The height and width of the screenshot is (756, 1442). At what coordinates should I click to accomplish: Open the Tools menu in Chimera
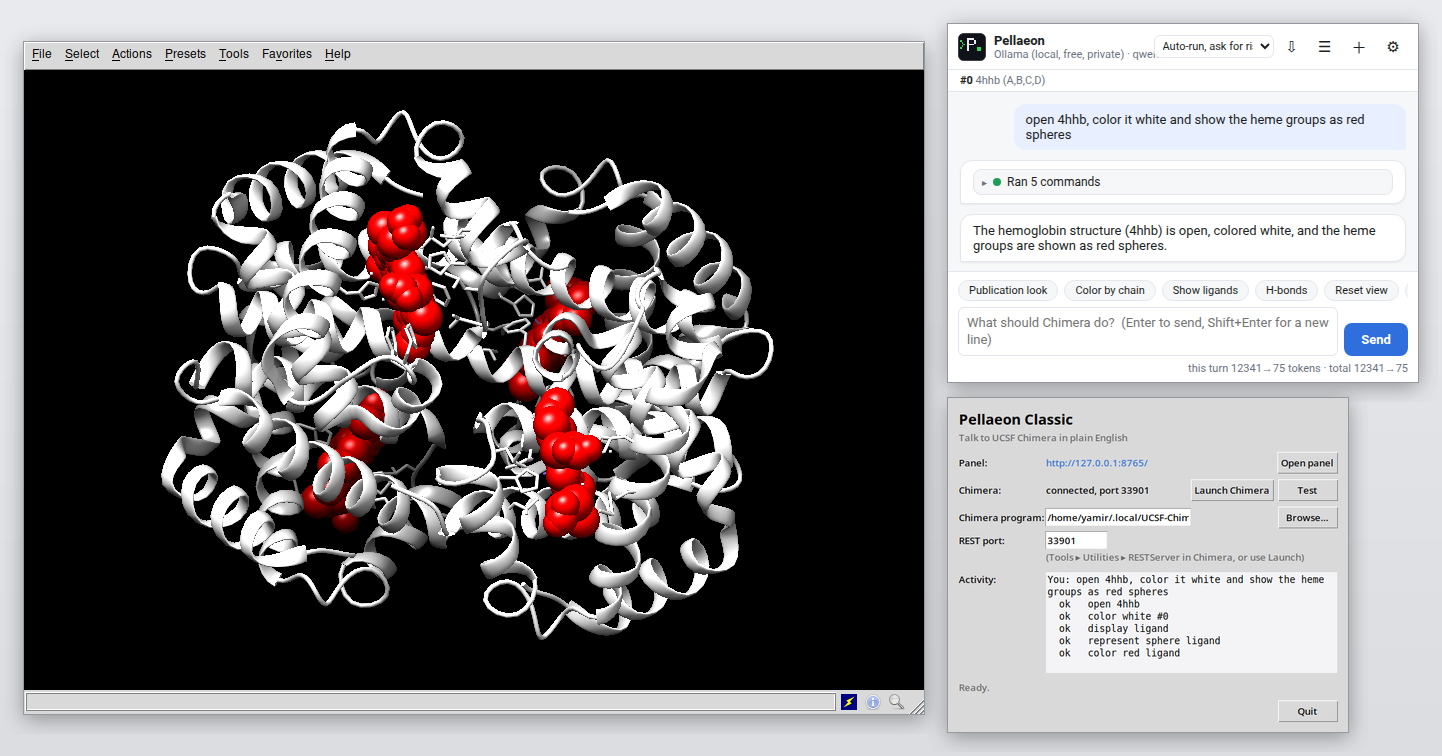[234, 54]
